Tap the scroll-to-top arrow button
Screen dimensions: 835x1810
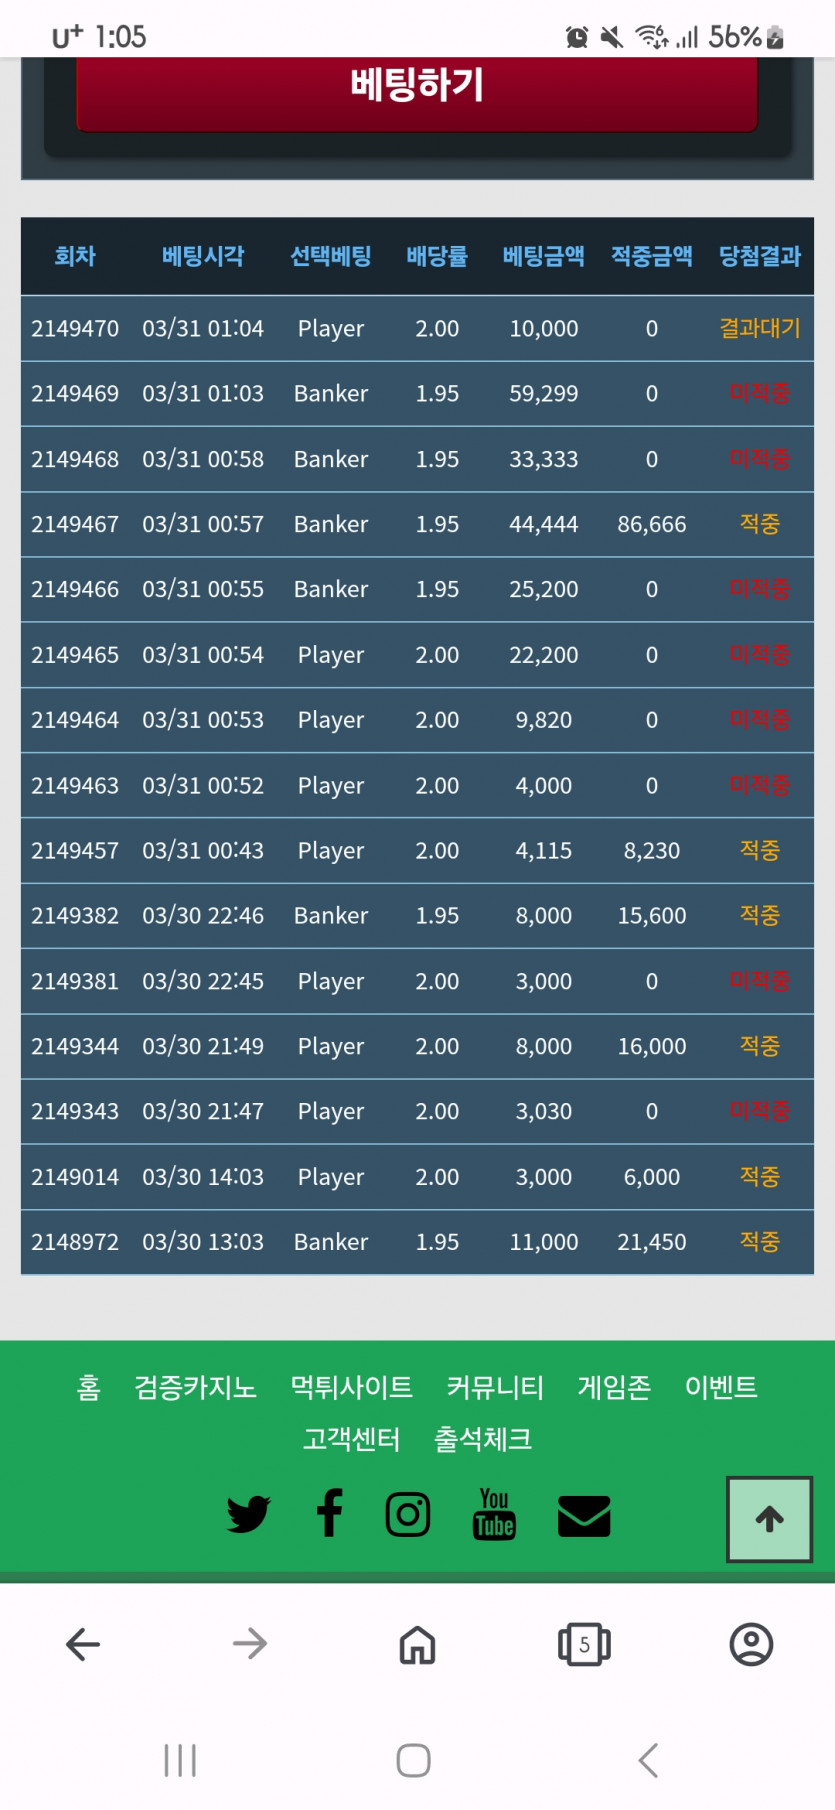coord(769,1519)
